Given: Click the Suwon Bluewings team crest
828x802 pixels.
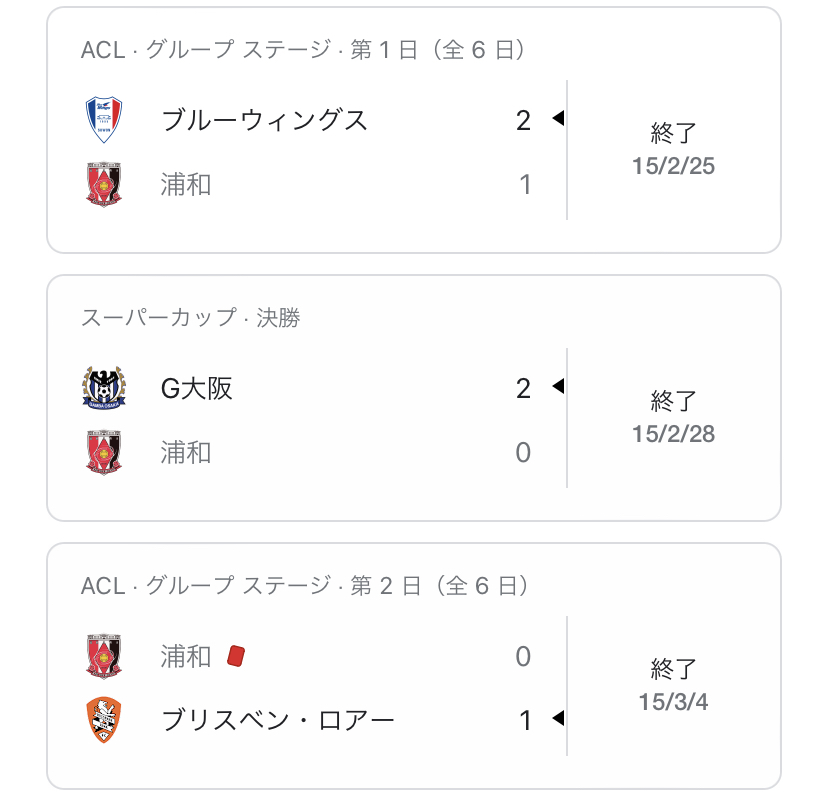Looking at the screenshot, I should [x=104, y=120].
